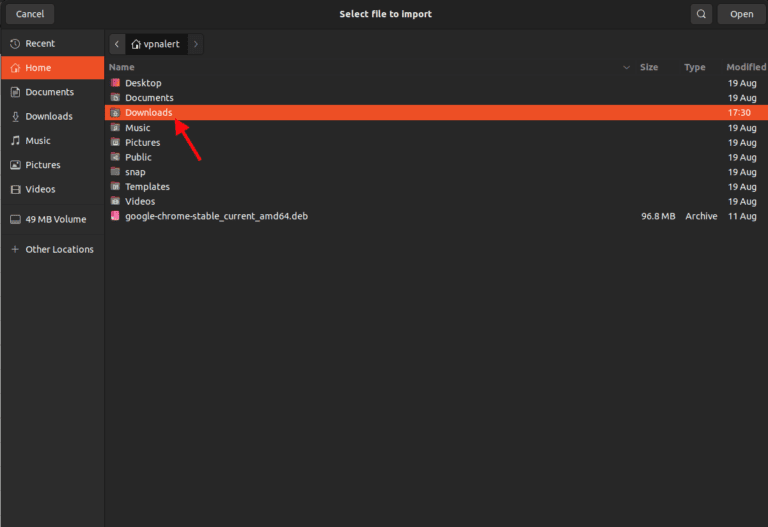Select the Public folder name
The height and width of the screenshot is (527, 768).
coord(138,157)
